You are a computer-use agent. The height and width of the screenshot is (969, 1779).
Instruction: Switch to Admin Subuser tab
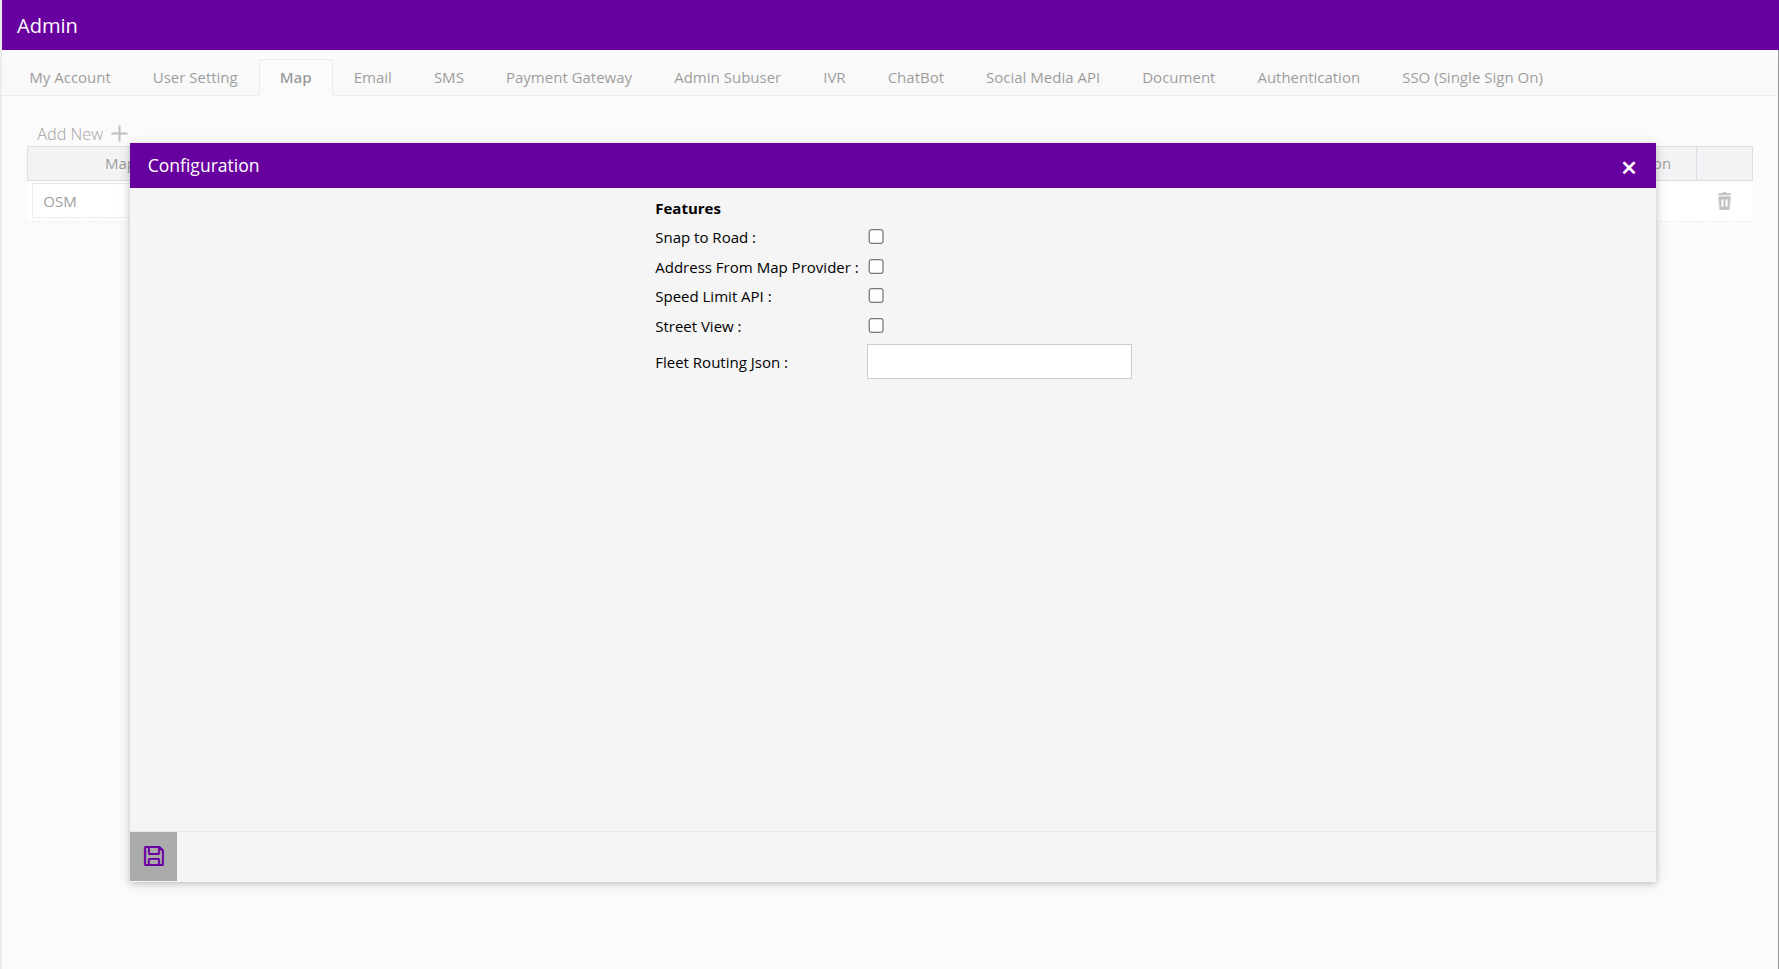pyautogui.click(x=727, y=78)
